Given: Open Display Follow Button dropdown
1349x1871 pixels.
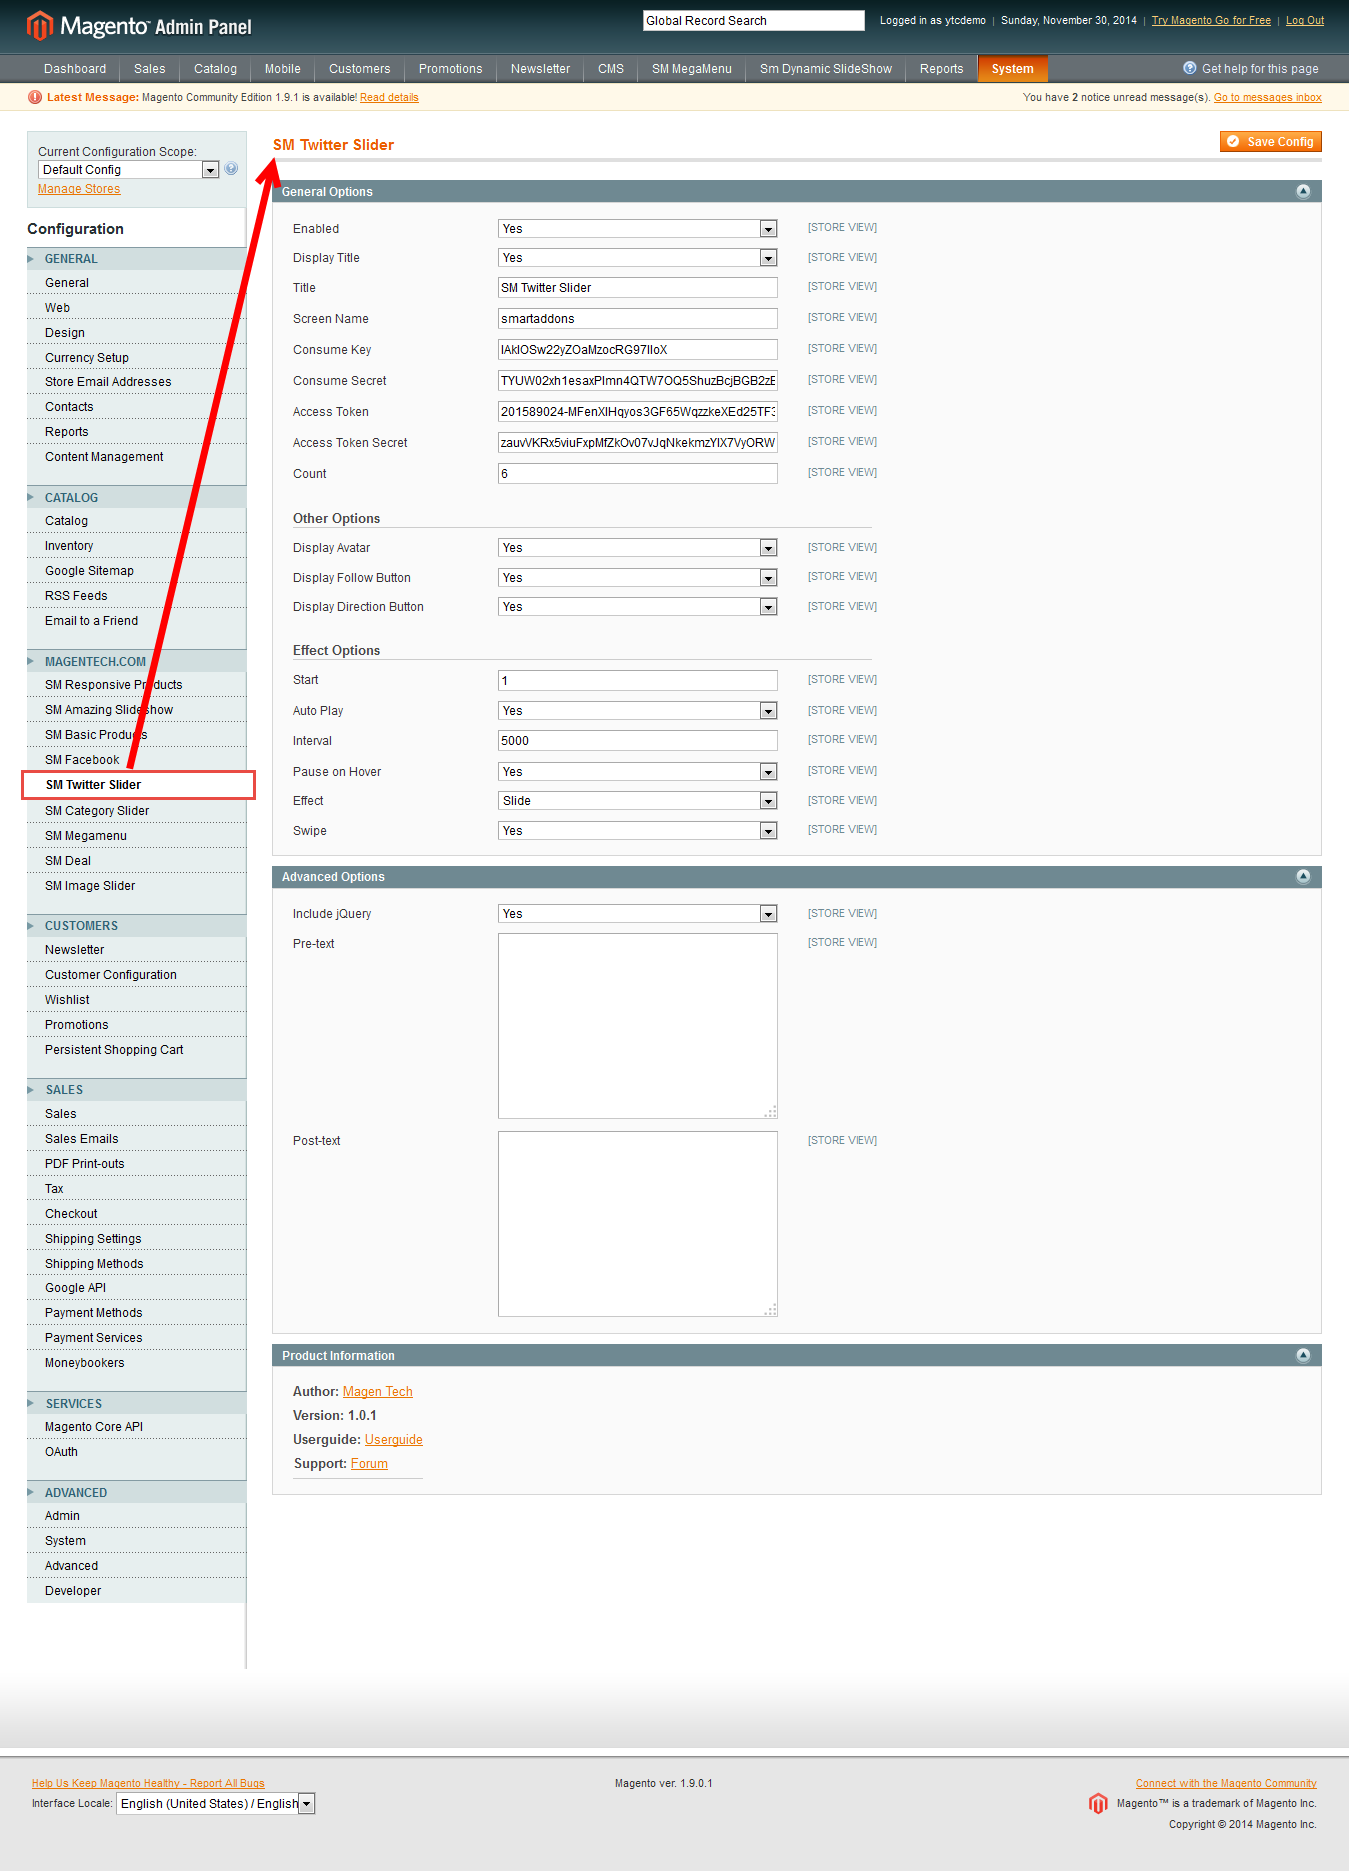Looking at the screenshot, I should coord(637,578).
